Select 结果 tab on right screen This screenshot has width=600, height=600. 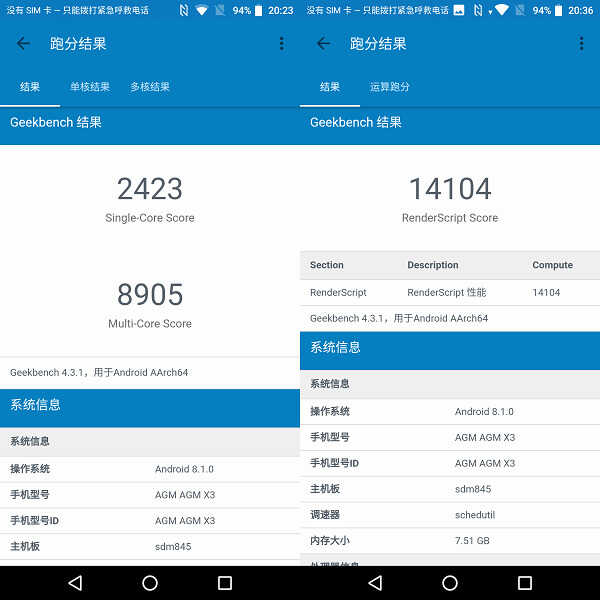(330, 87)
